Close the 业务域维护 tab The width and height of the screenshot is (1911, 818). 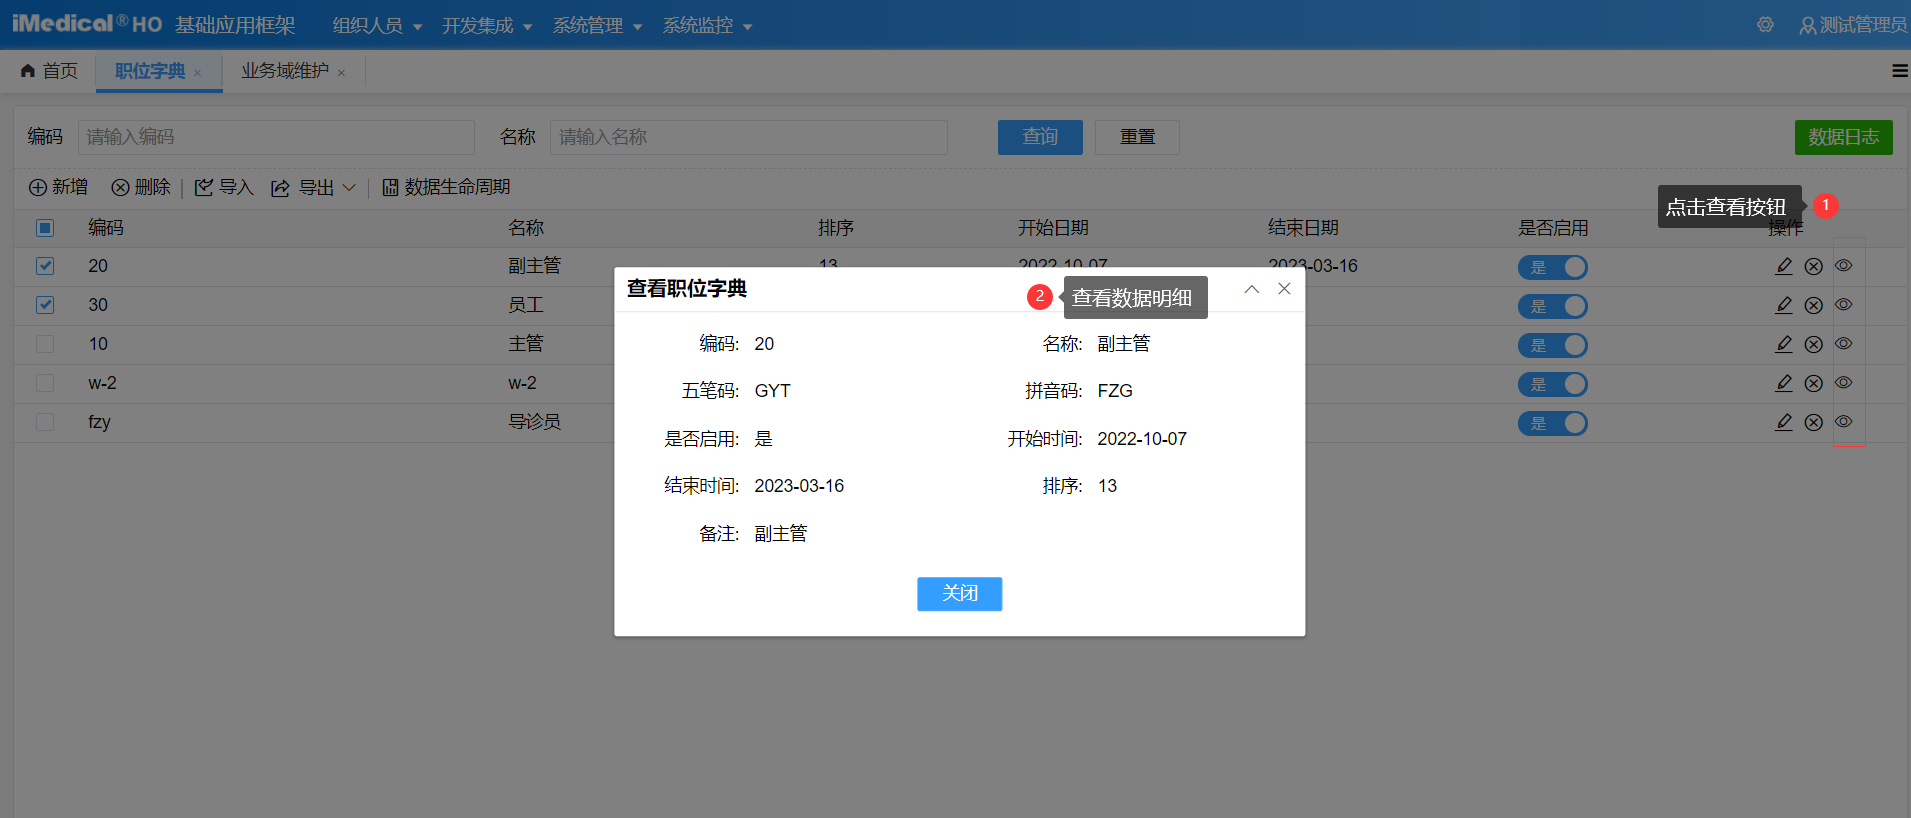click(x=342, y=72)
